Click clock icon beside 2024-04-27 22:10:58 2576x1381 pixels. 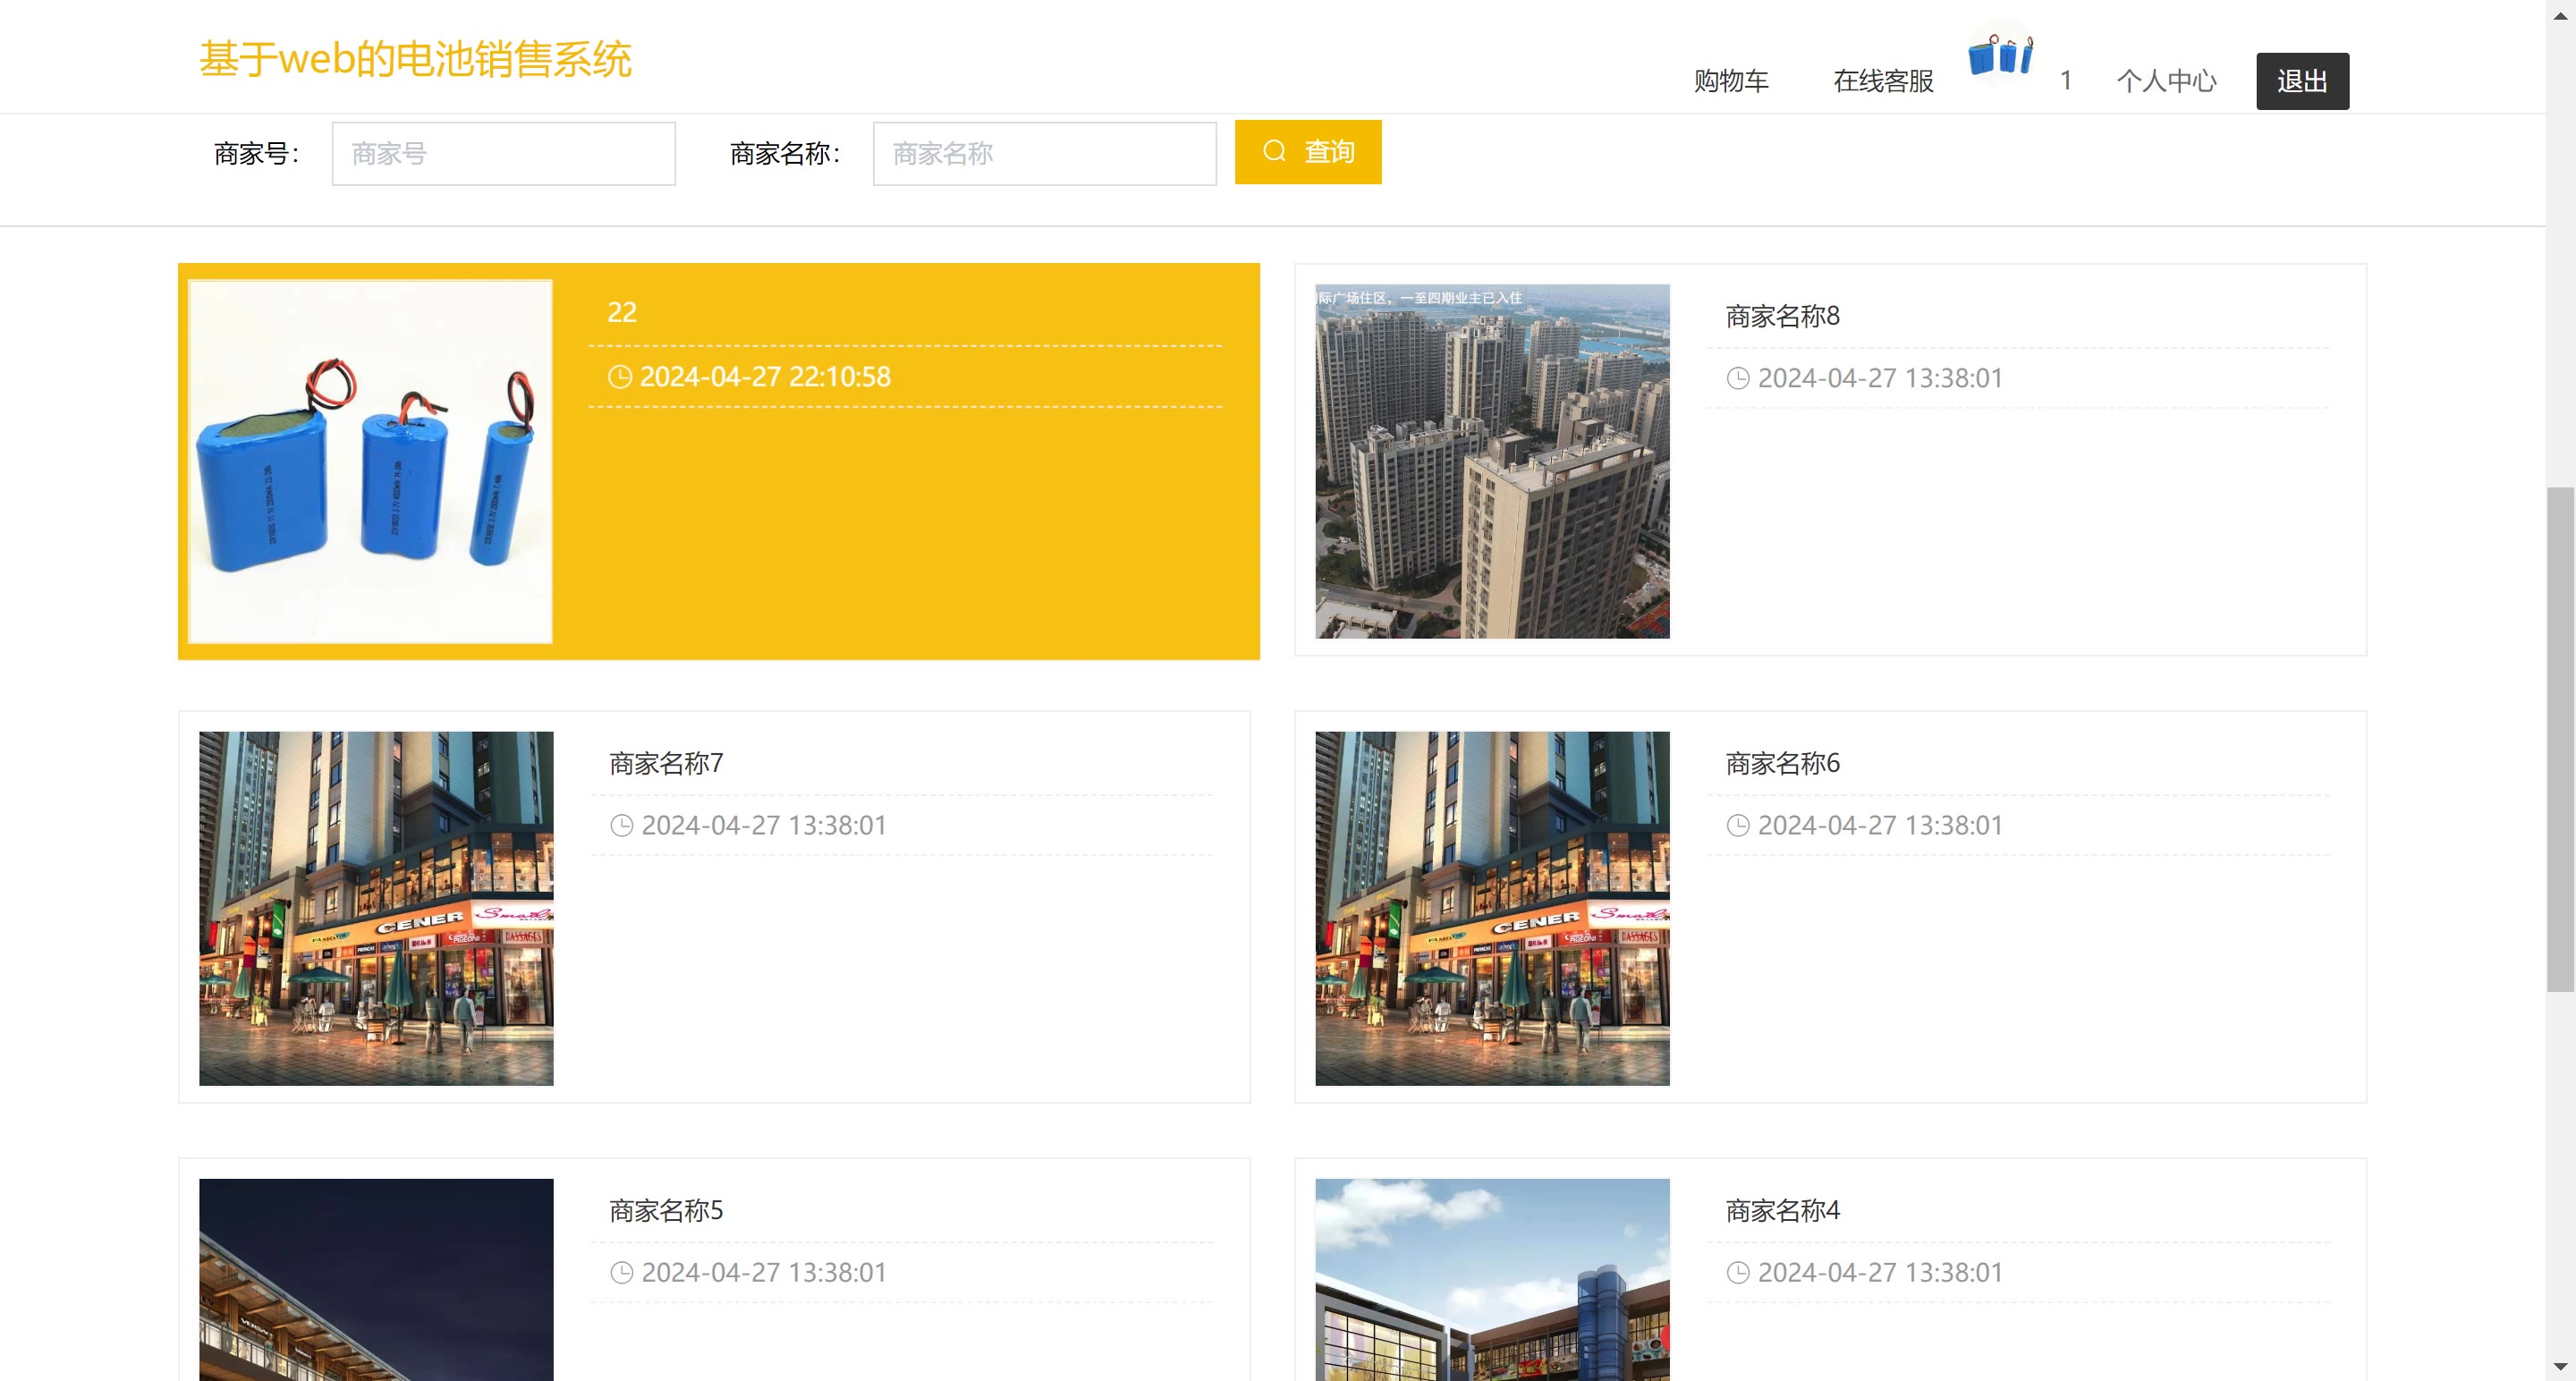coord(620,377)
